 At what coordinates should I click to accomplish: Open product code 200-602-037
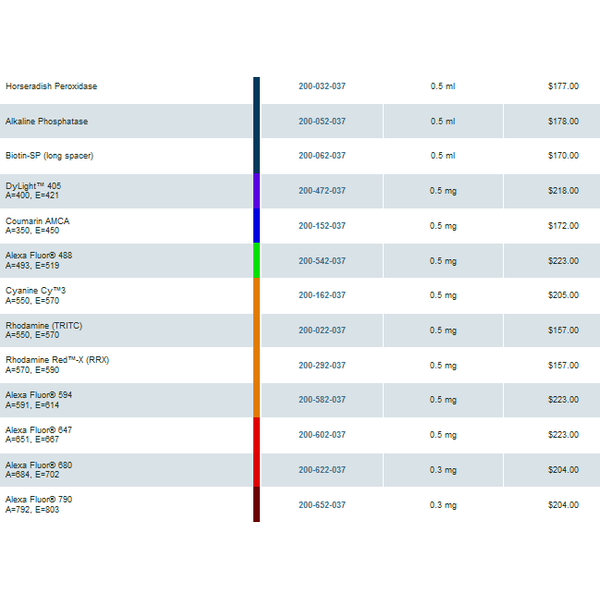322,435
